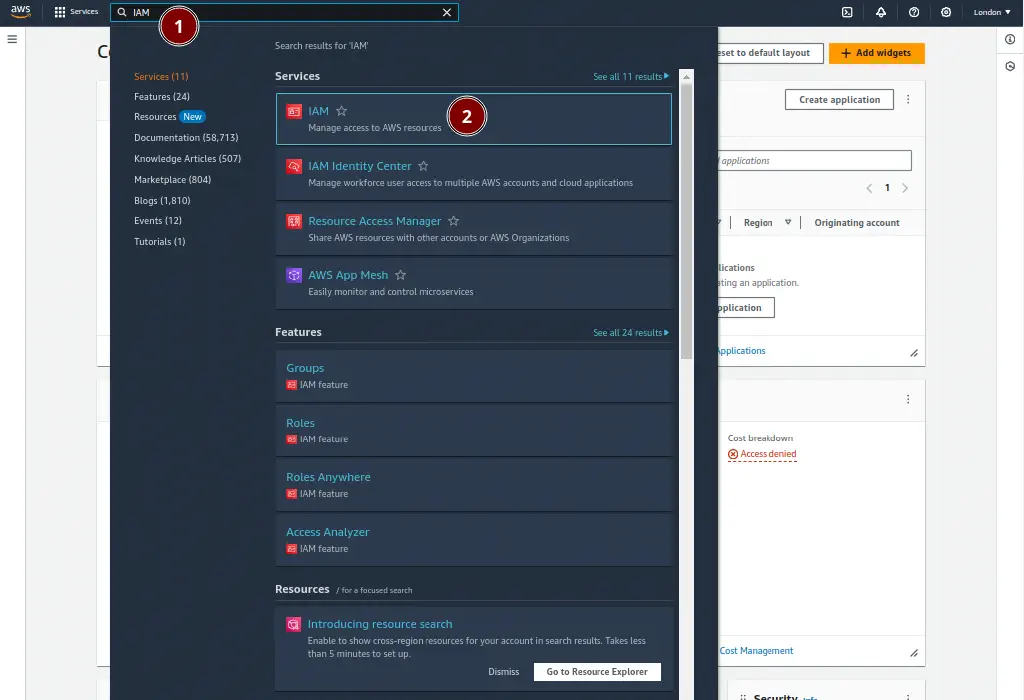Open Introducing resource search link
This screenshot has width=1024, height=700.
(x=380, y=624)
